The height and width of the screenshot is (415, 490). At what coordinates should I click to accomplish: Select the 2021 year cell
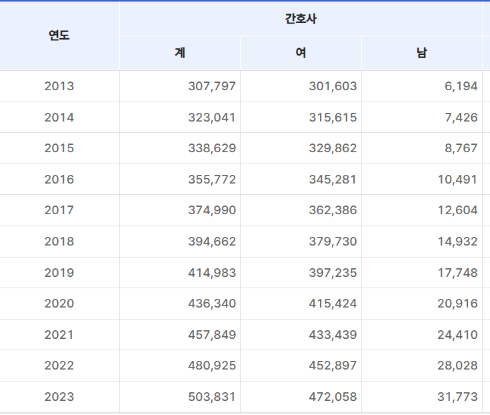(59, 335)
